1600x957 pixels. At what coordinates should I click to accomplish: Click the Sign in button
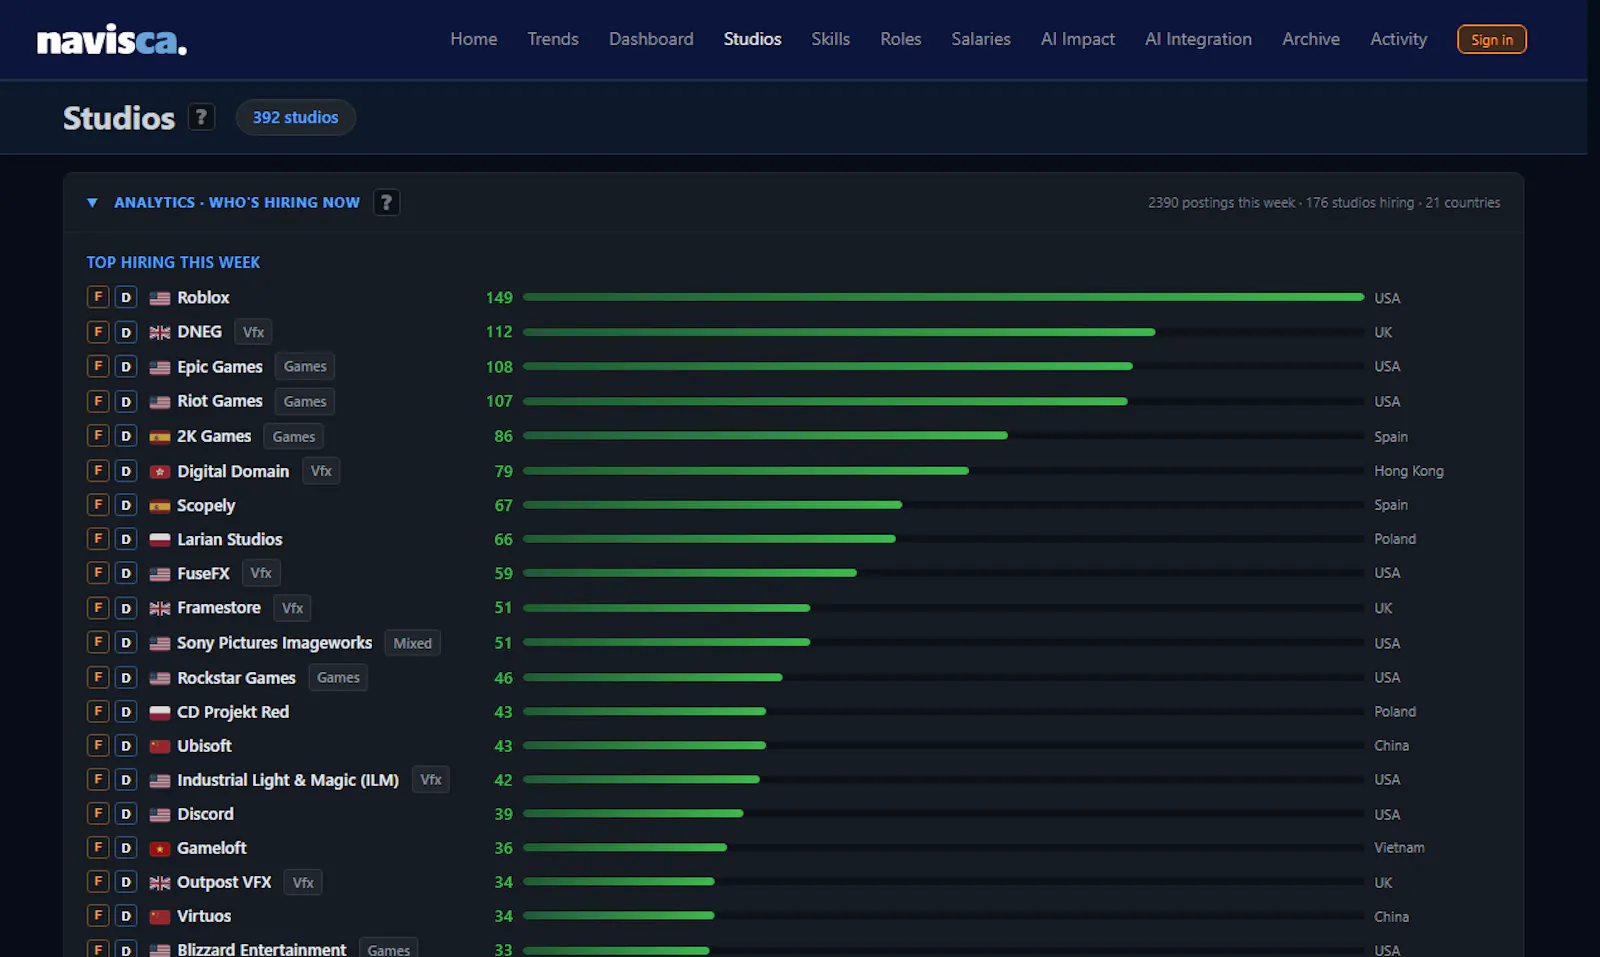point(1492,39)
